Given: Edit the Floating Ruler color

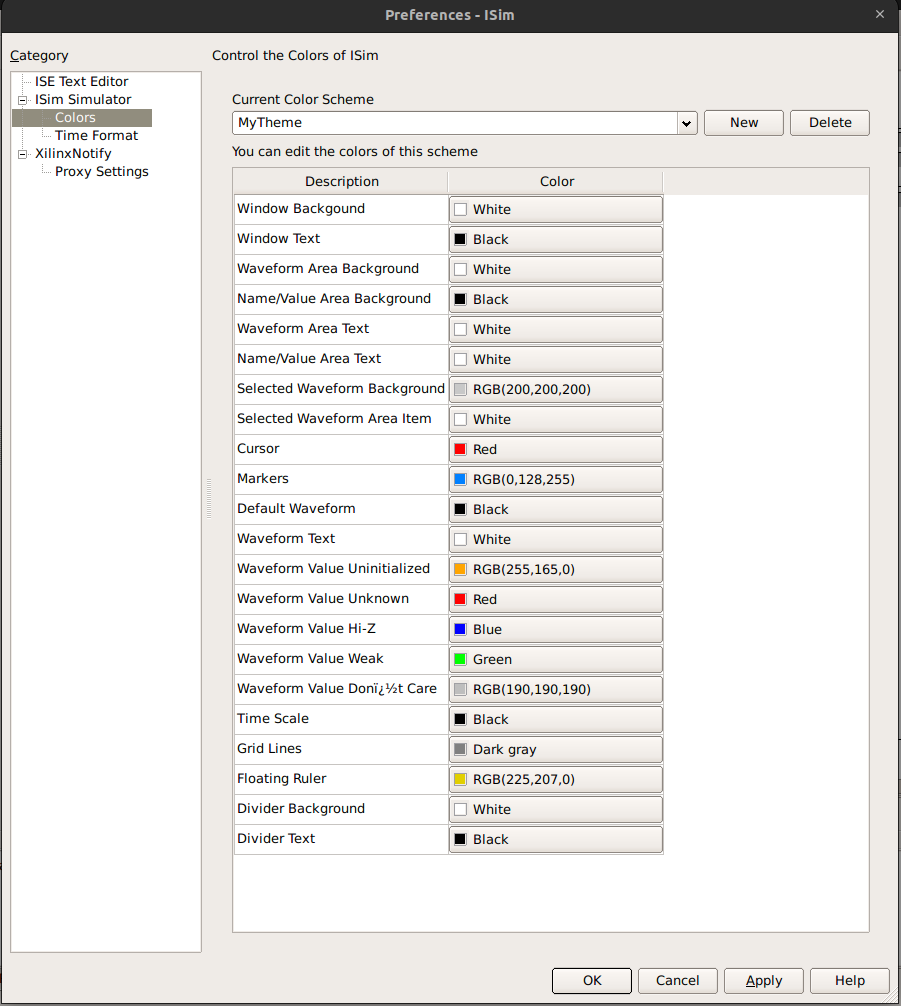Looking at the screenshot, I should 555,779.
